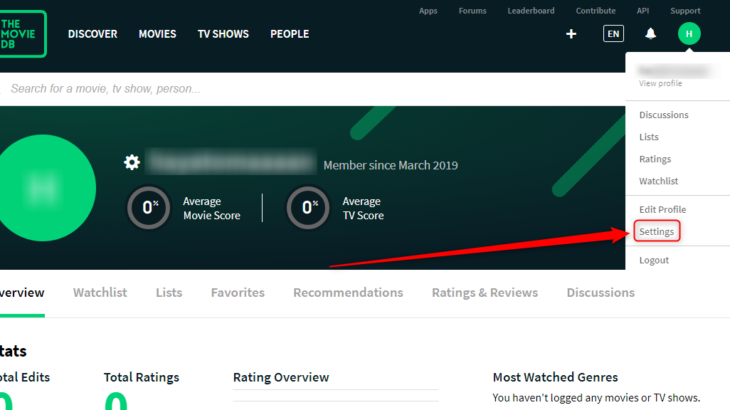Click the plus add-new icon

coord(571,34)
